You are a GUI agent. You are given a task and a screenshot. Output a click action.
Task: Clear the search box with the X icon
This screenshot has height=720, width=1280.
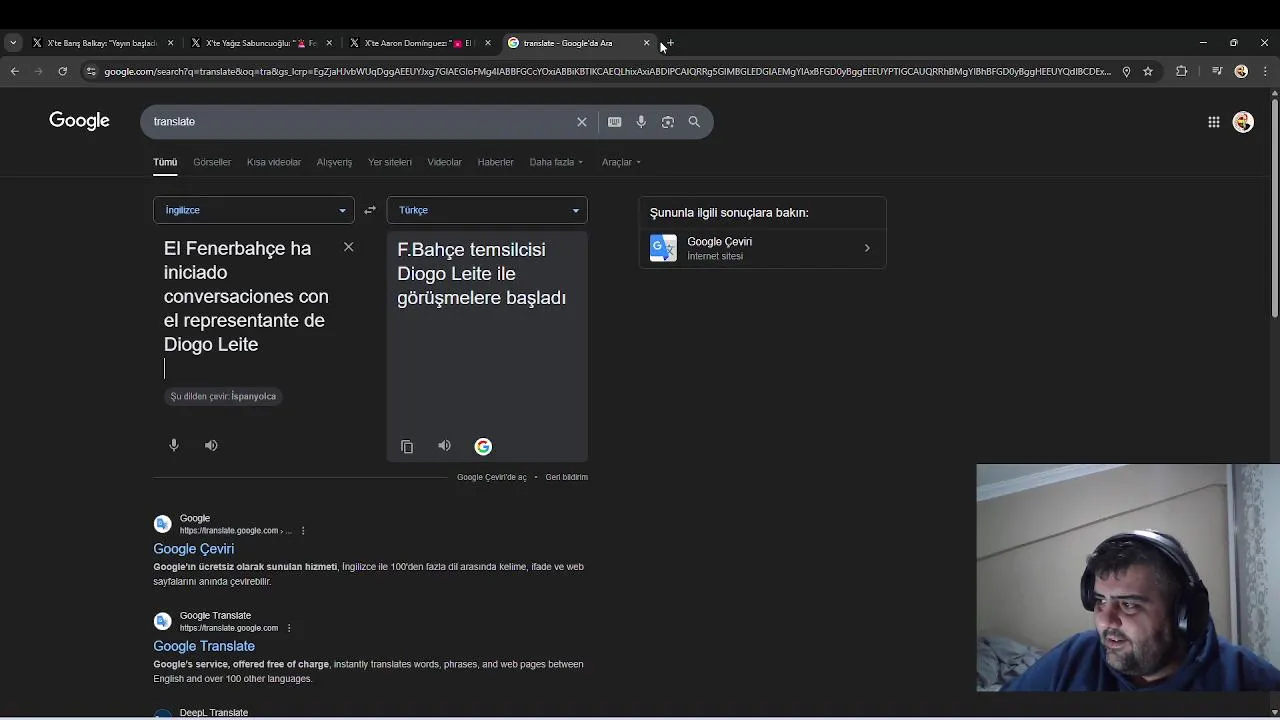click(582, 122)
